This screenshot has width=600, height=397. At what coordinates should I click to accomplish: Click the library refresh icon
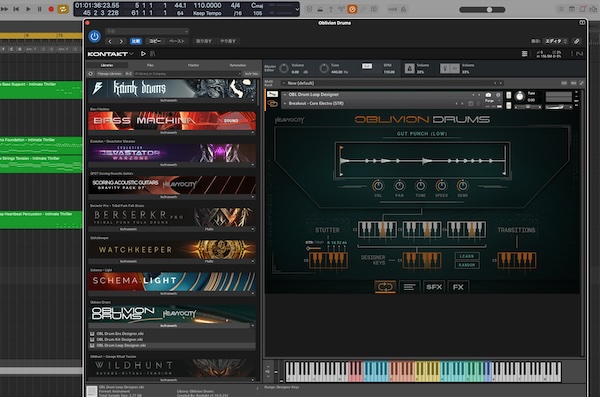(x=91, y=74)
